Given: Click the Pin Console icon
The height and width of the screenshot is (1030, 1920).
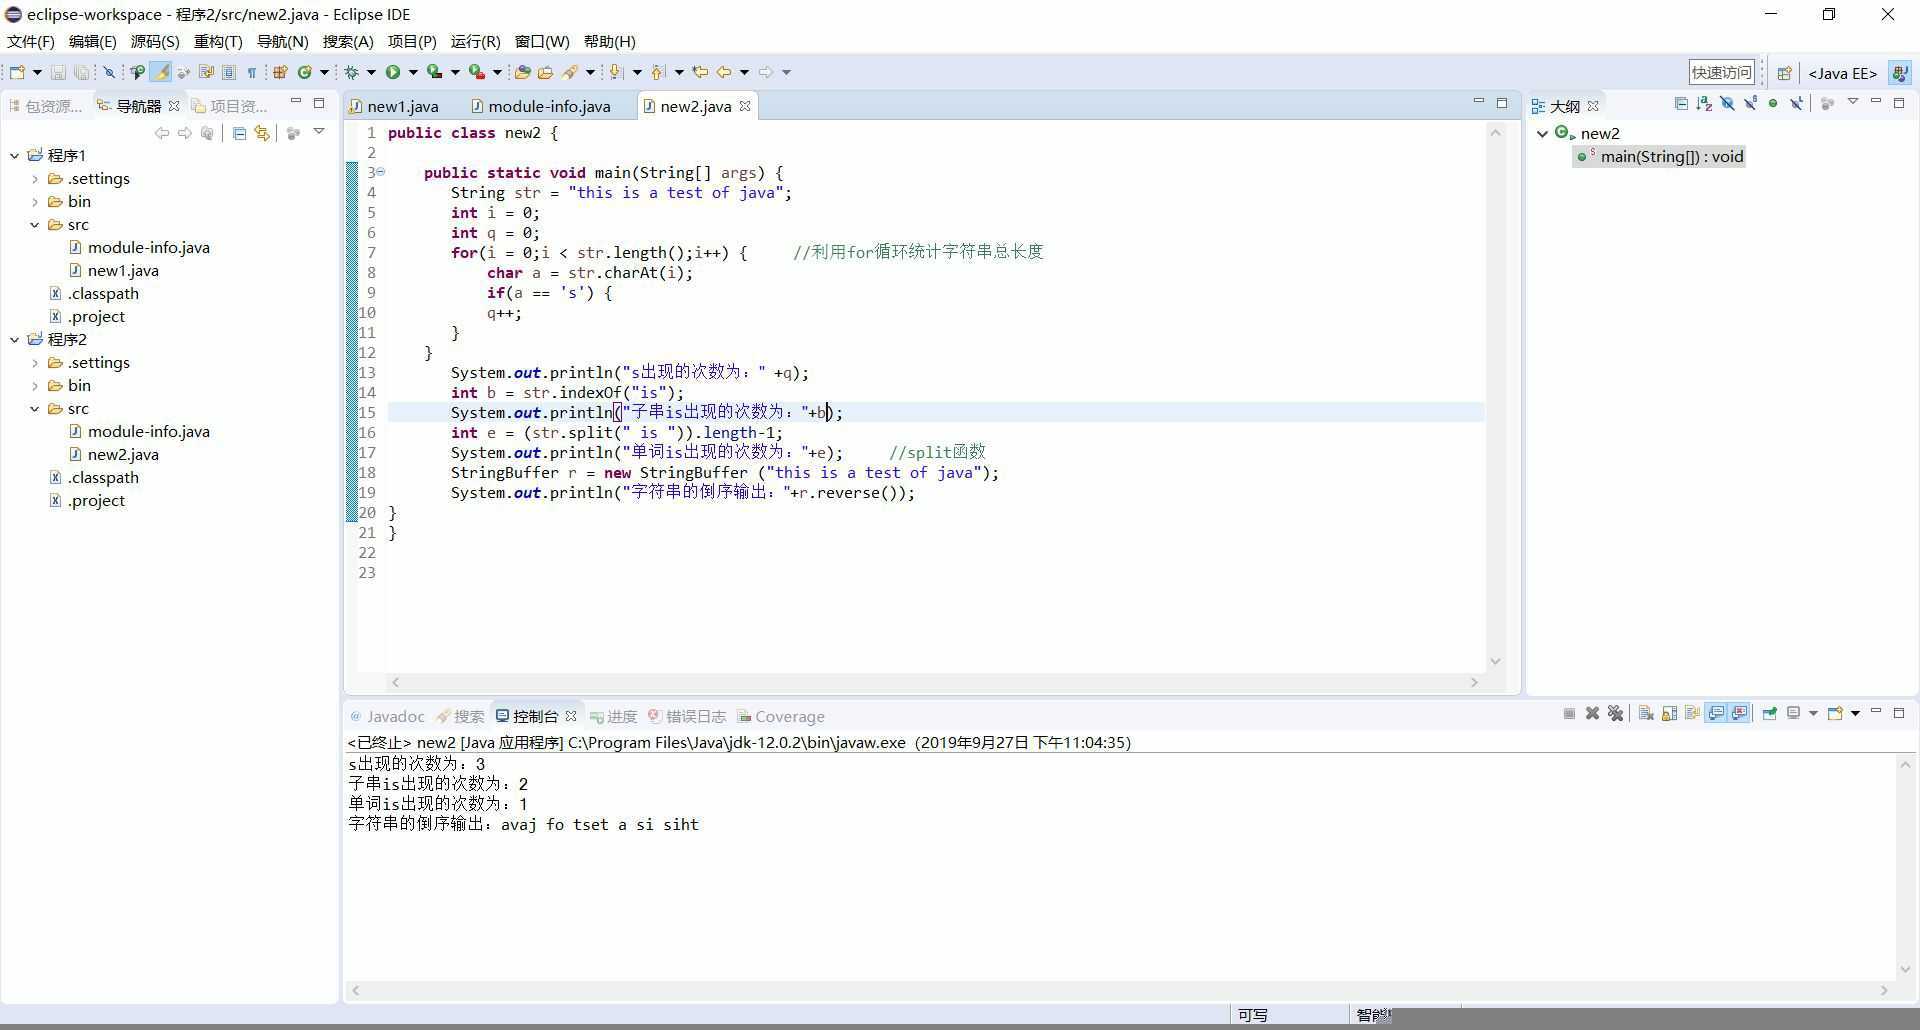Looking at the screenshot, I should [x=1769, y=713].
